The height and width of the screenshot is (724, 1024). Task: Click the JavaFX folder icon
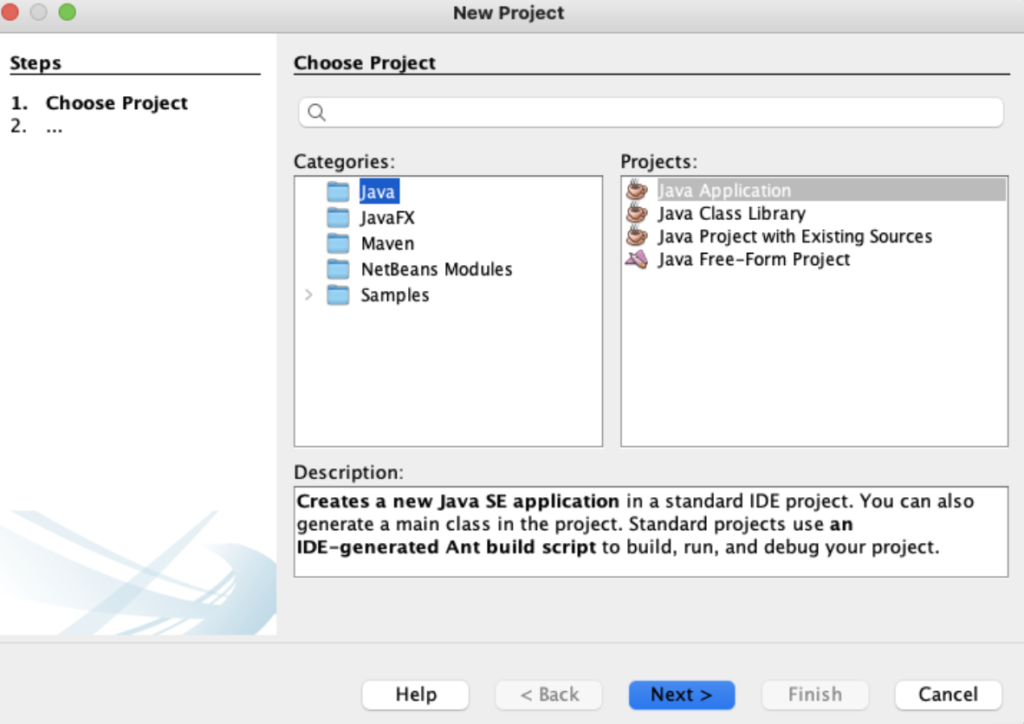point(338,217)
